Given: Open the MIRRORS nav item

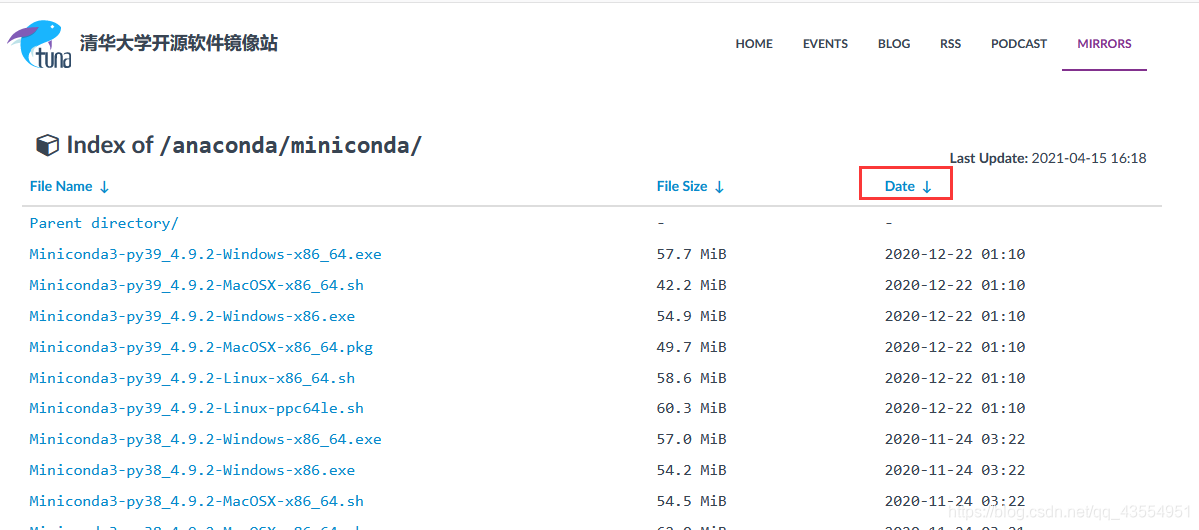Looking at the screenshot, I should click(1104, 44).
